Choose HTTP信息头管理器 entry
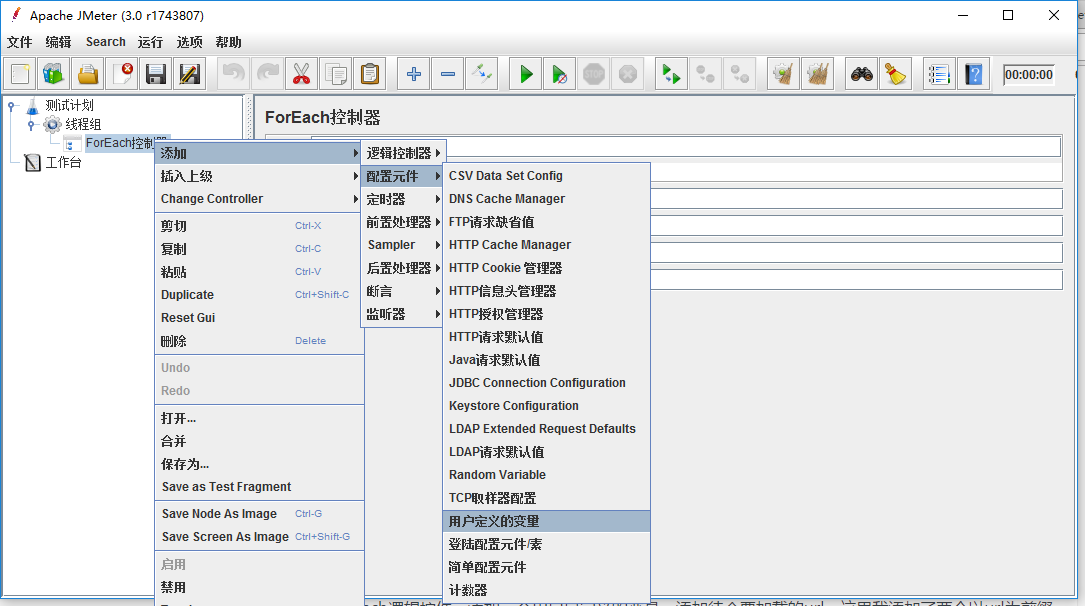1085x606 pixels. click(x=546, y=291)
